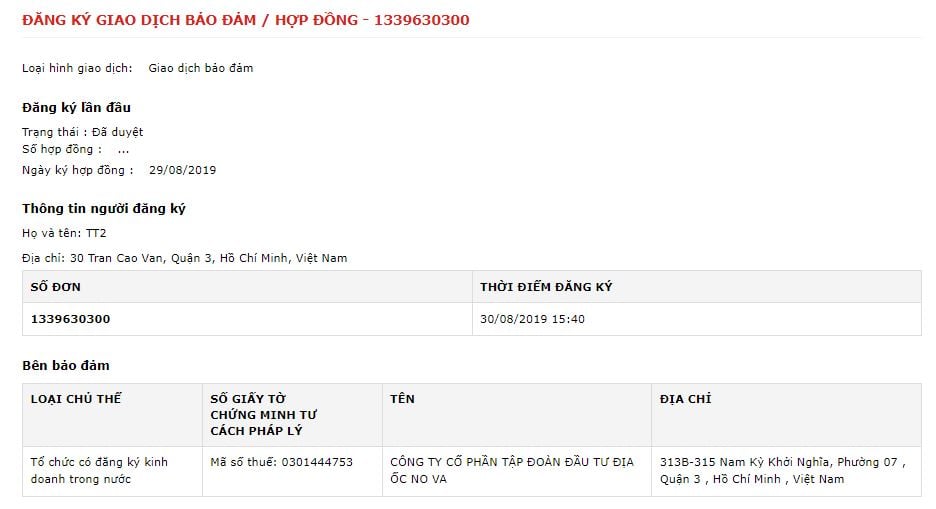Click the "Số hợp đồng" line
Image resolution: width=936 pixels, height=509 pixels.
pyautogui.click(x=75, y=149)
